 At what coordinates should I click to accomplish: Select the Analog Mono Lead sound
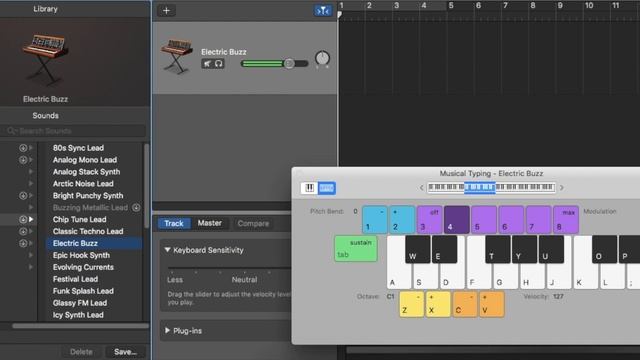pos(85,160)
